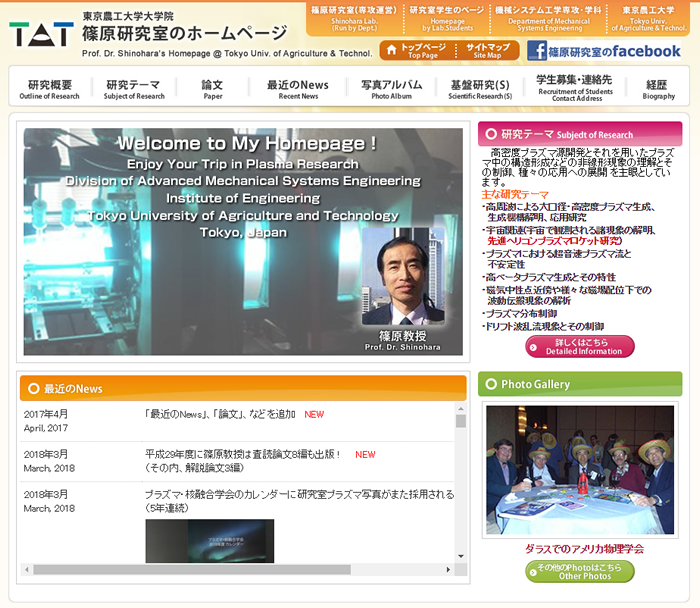Click the 篠原教授 name caption
700x608 pixels.
click(403, 336)
